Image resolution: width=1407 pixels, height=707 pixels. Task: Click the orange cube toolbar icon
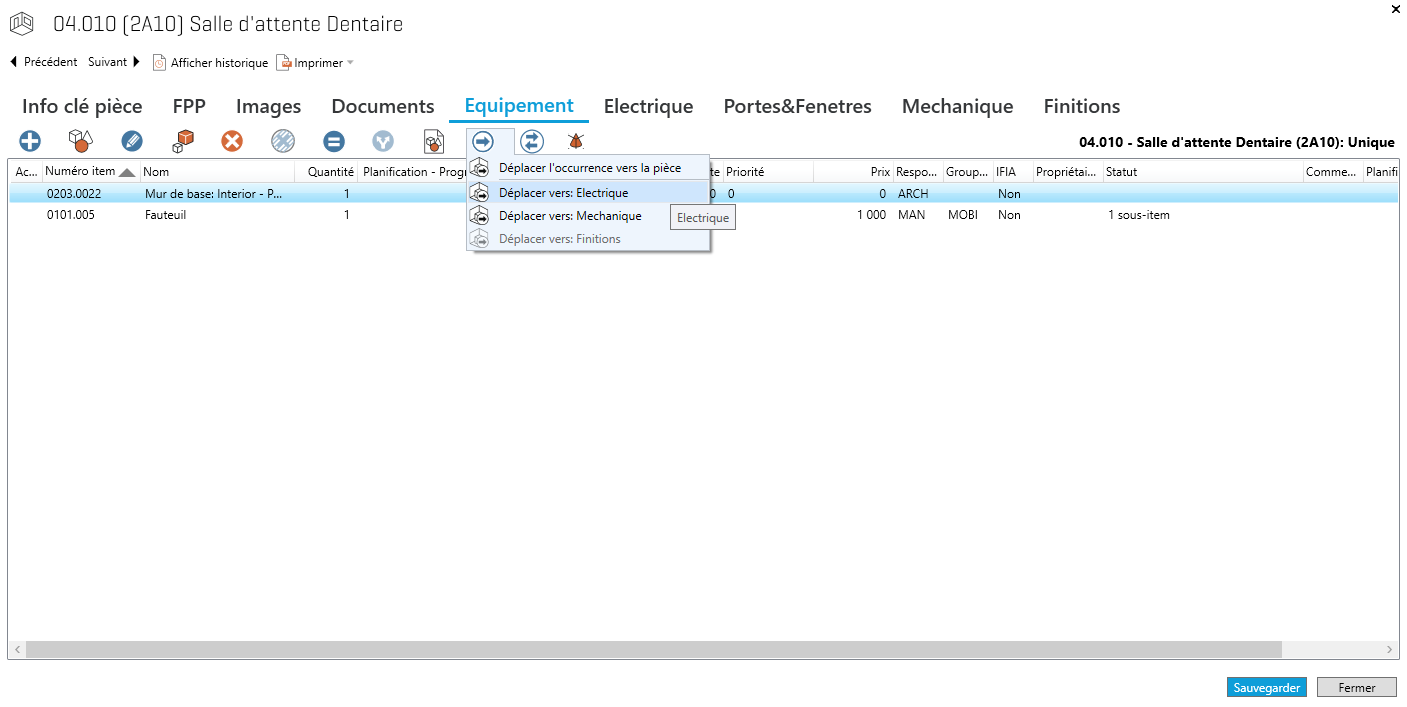(182, 142)
